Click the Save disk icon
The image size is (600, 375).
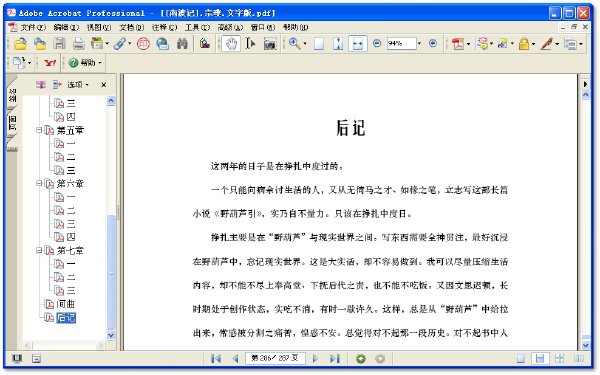click(x=59, y=44)
